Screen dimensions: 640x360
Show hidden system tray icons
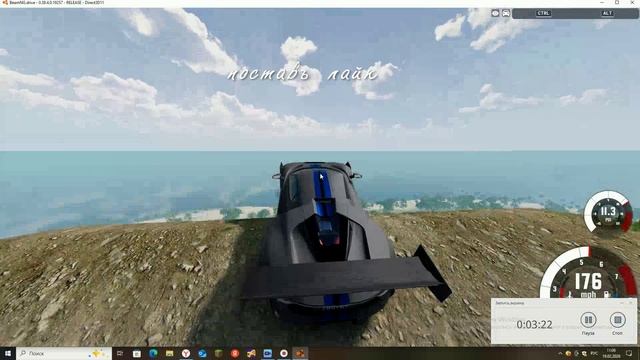point(560,353)
